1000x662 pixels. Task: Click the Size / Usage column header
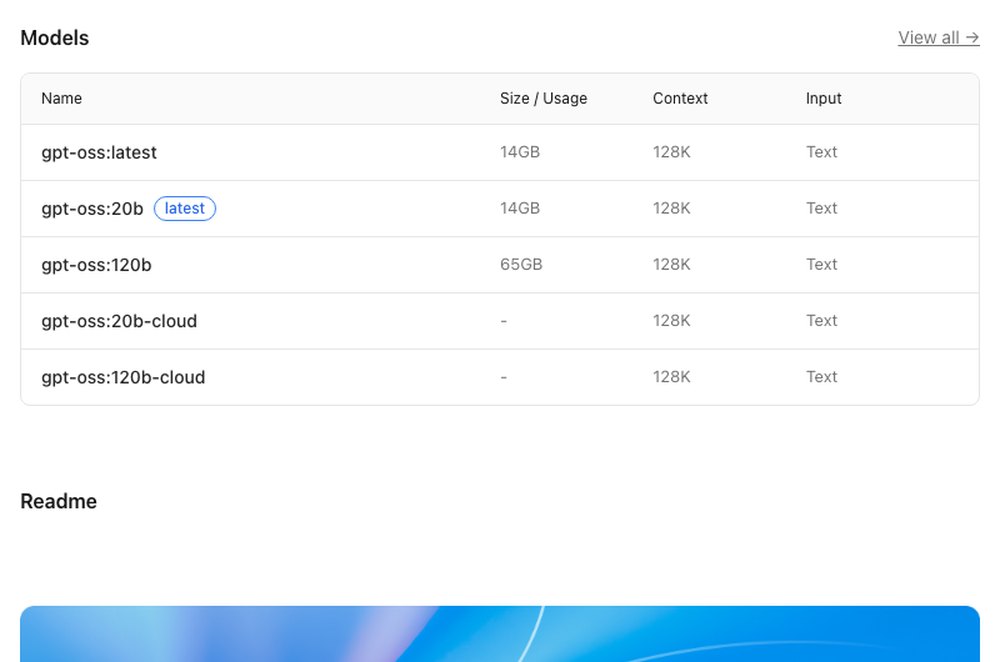(543, 98)
